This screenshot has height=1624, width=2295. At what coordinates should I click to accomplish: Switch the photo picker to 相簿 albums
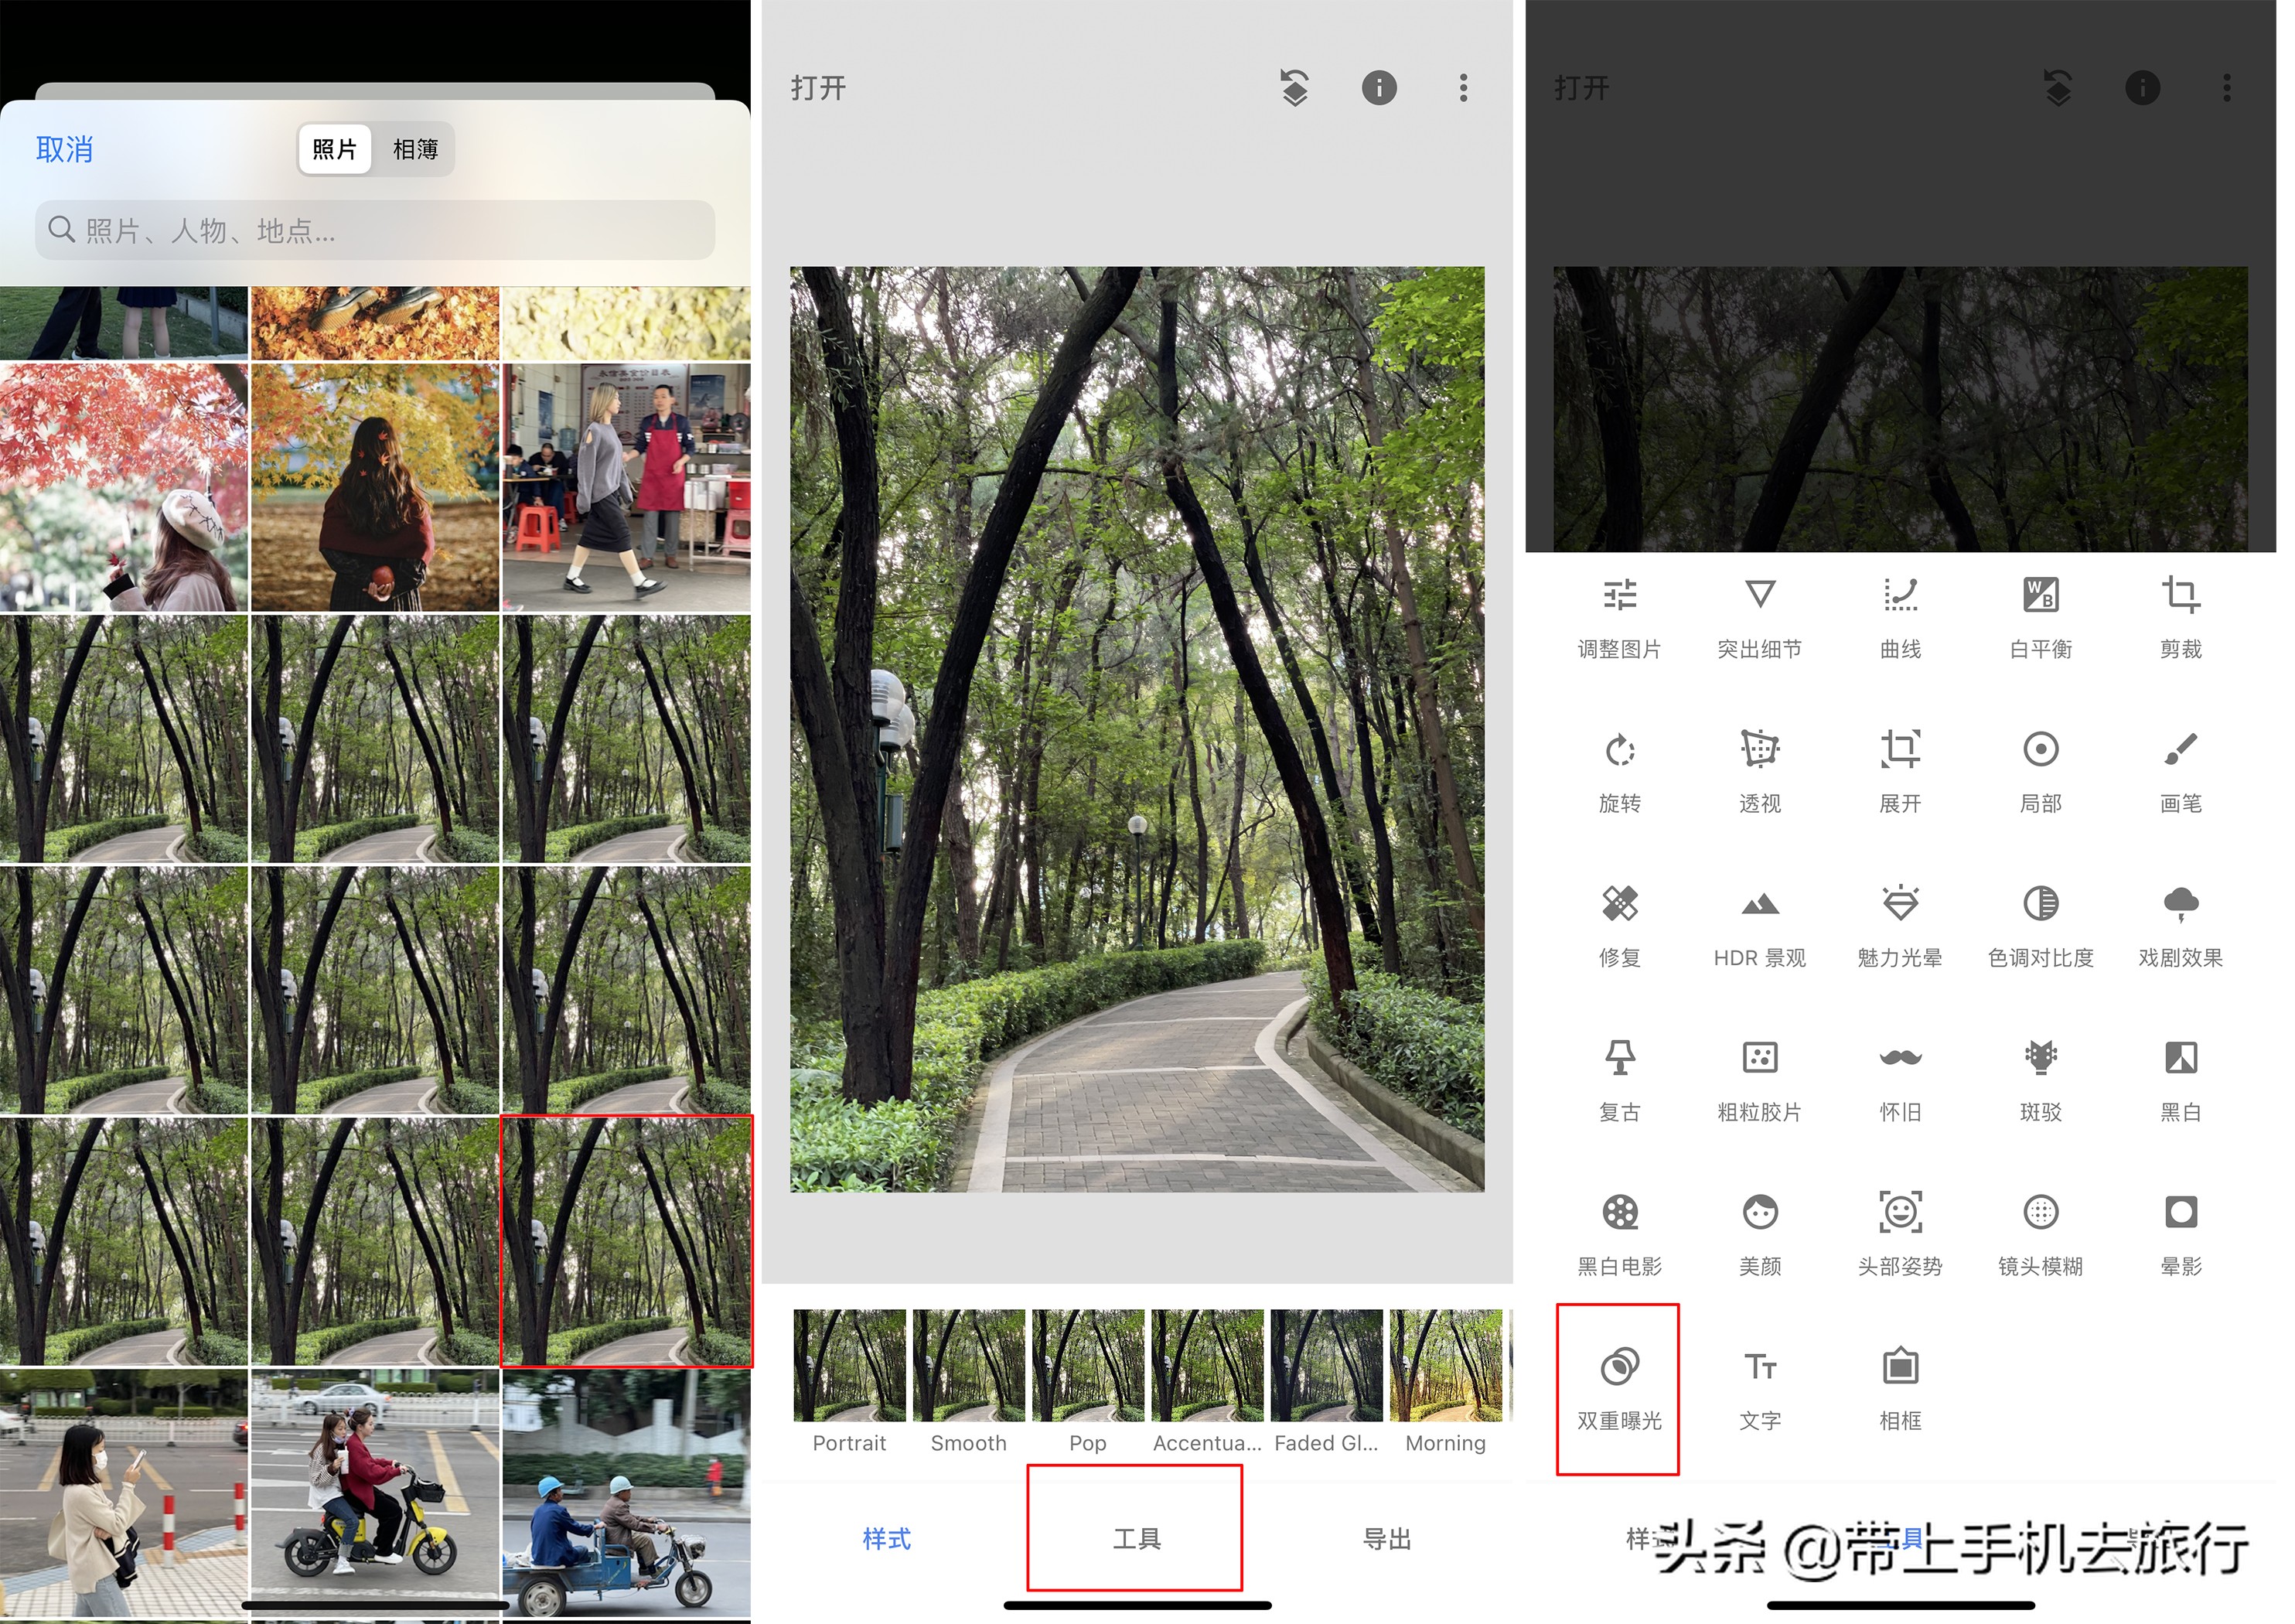click(415, 150)
